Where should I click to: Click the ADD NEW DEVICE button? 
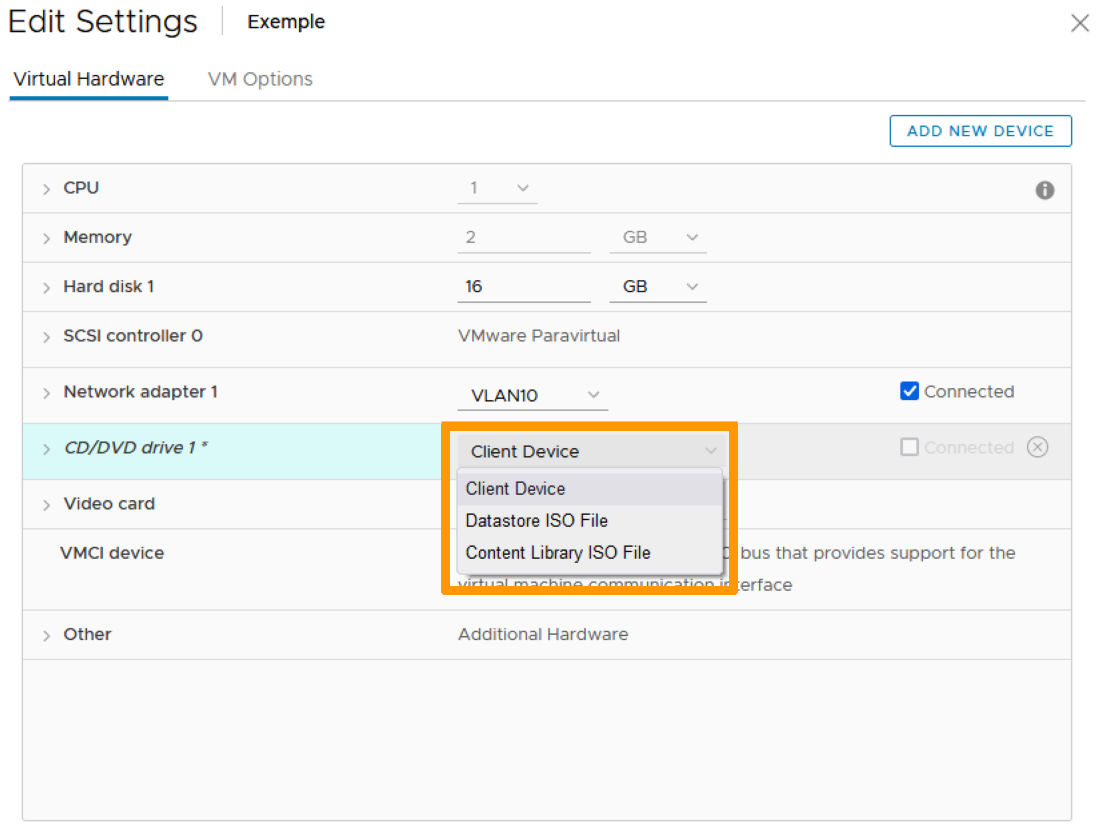pyautogui.click(x=980, y=131)
